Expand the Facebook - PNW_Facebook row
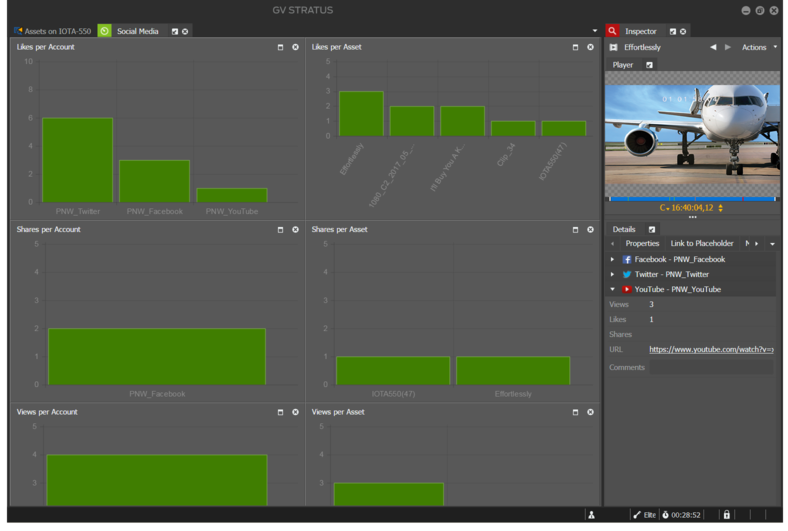The image size is (788, 531). tap(612, 260)
